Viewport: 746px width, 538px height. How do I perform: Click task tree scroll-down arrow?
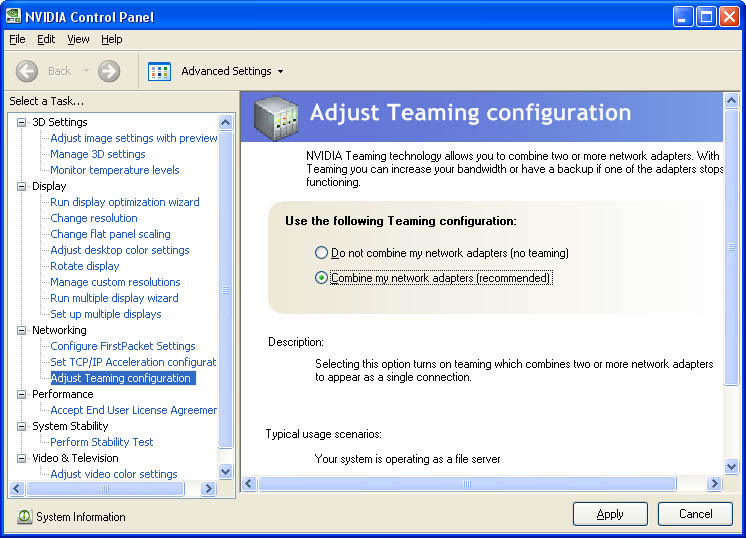226,472
